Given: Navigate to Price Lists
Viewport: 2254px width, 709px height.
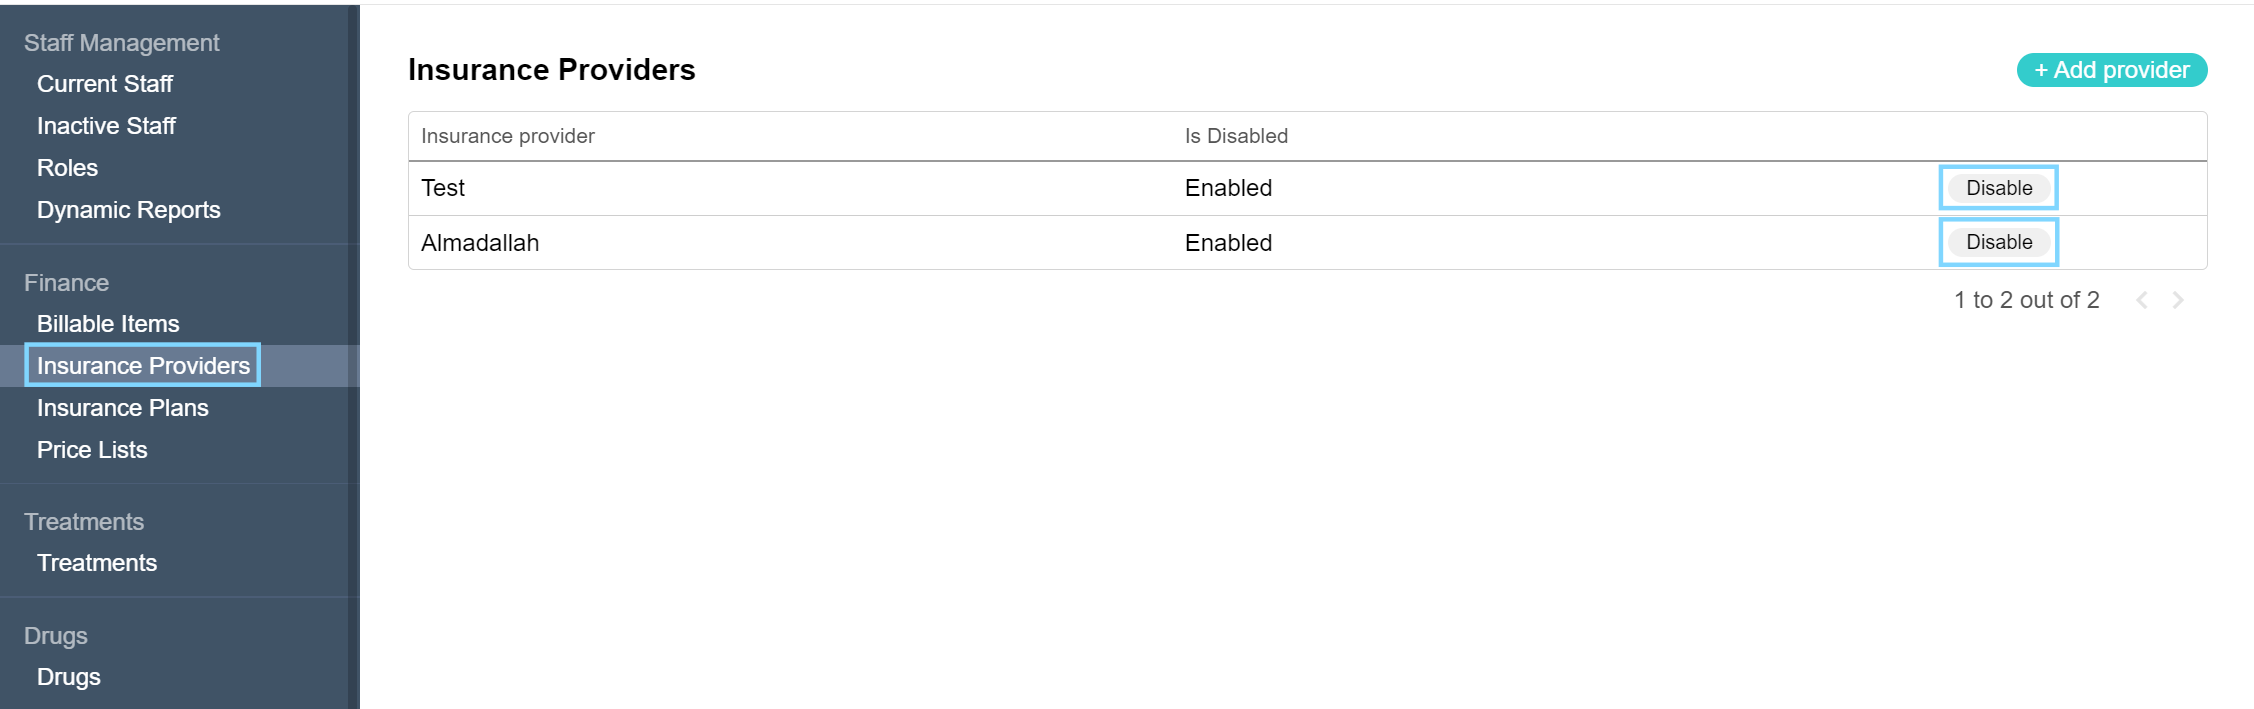Looking at the screenshot, I should (92, 450).
